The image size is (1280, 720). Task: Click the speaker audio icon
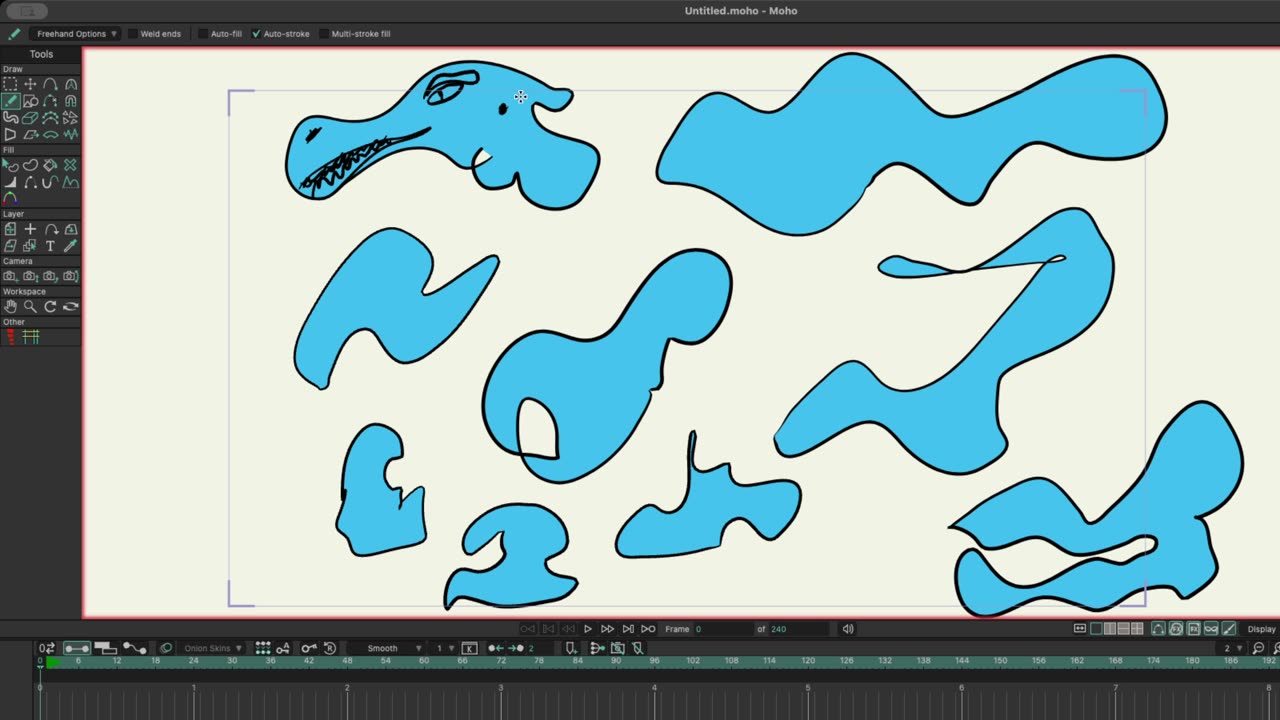[848, 629]
